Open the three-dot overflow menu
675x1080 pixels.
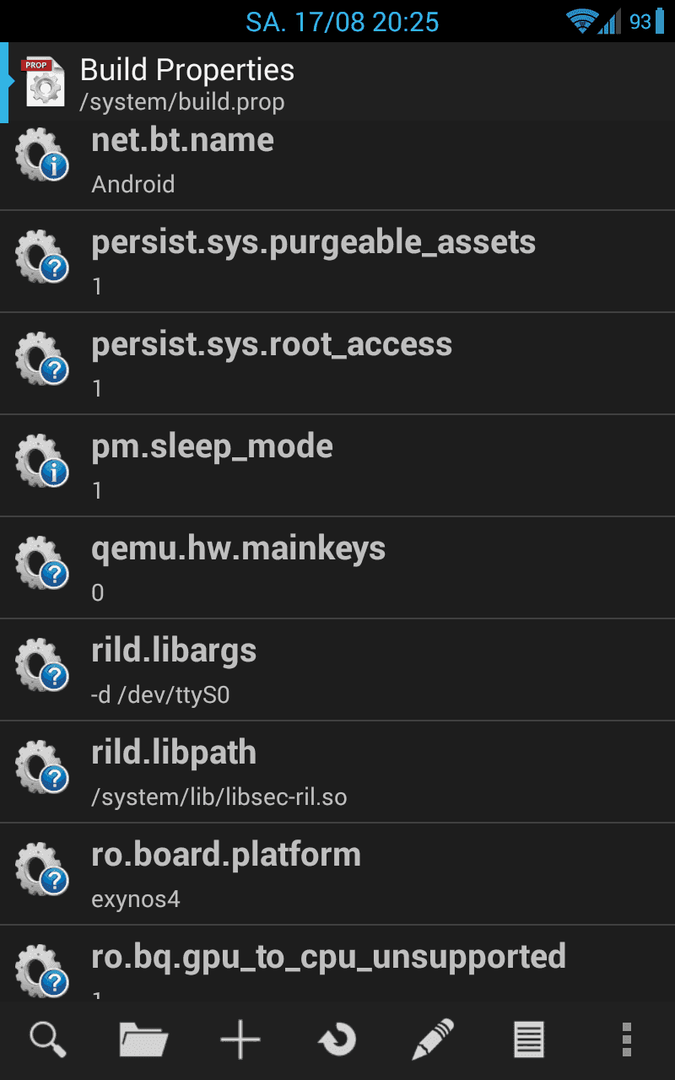[626, 1039]
